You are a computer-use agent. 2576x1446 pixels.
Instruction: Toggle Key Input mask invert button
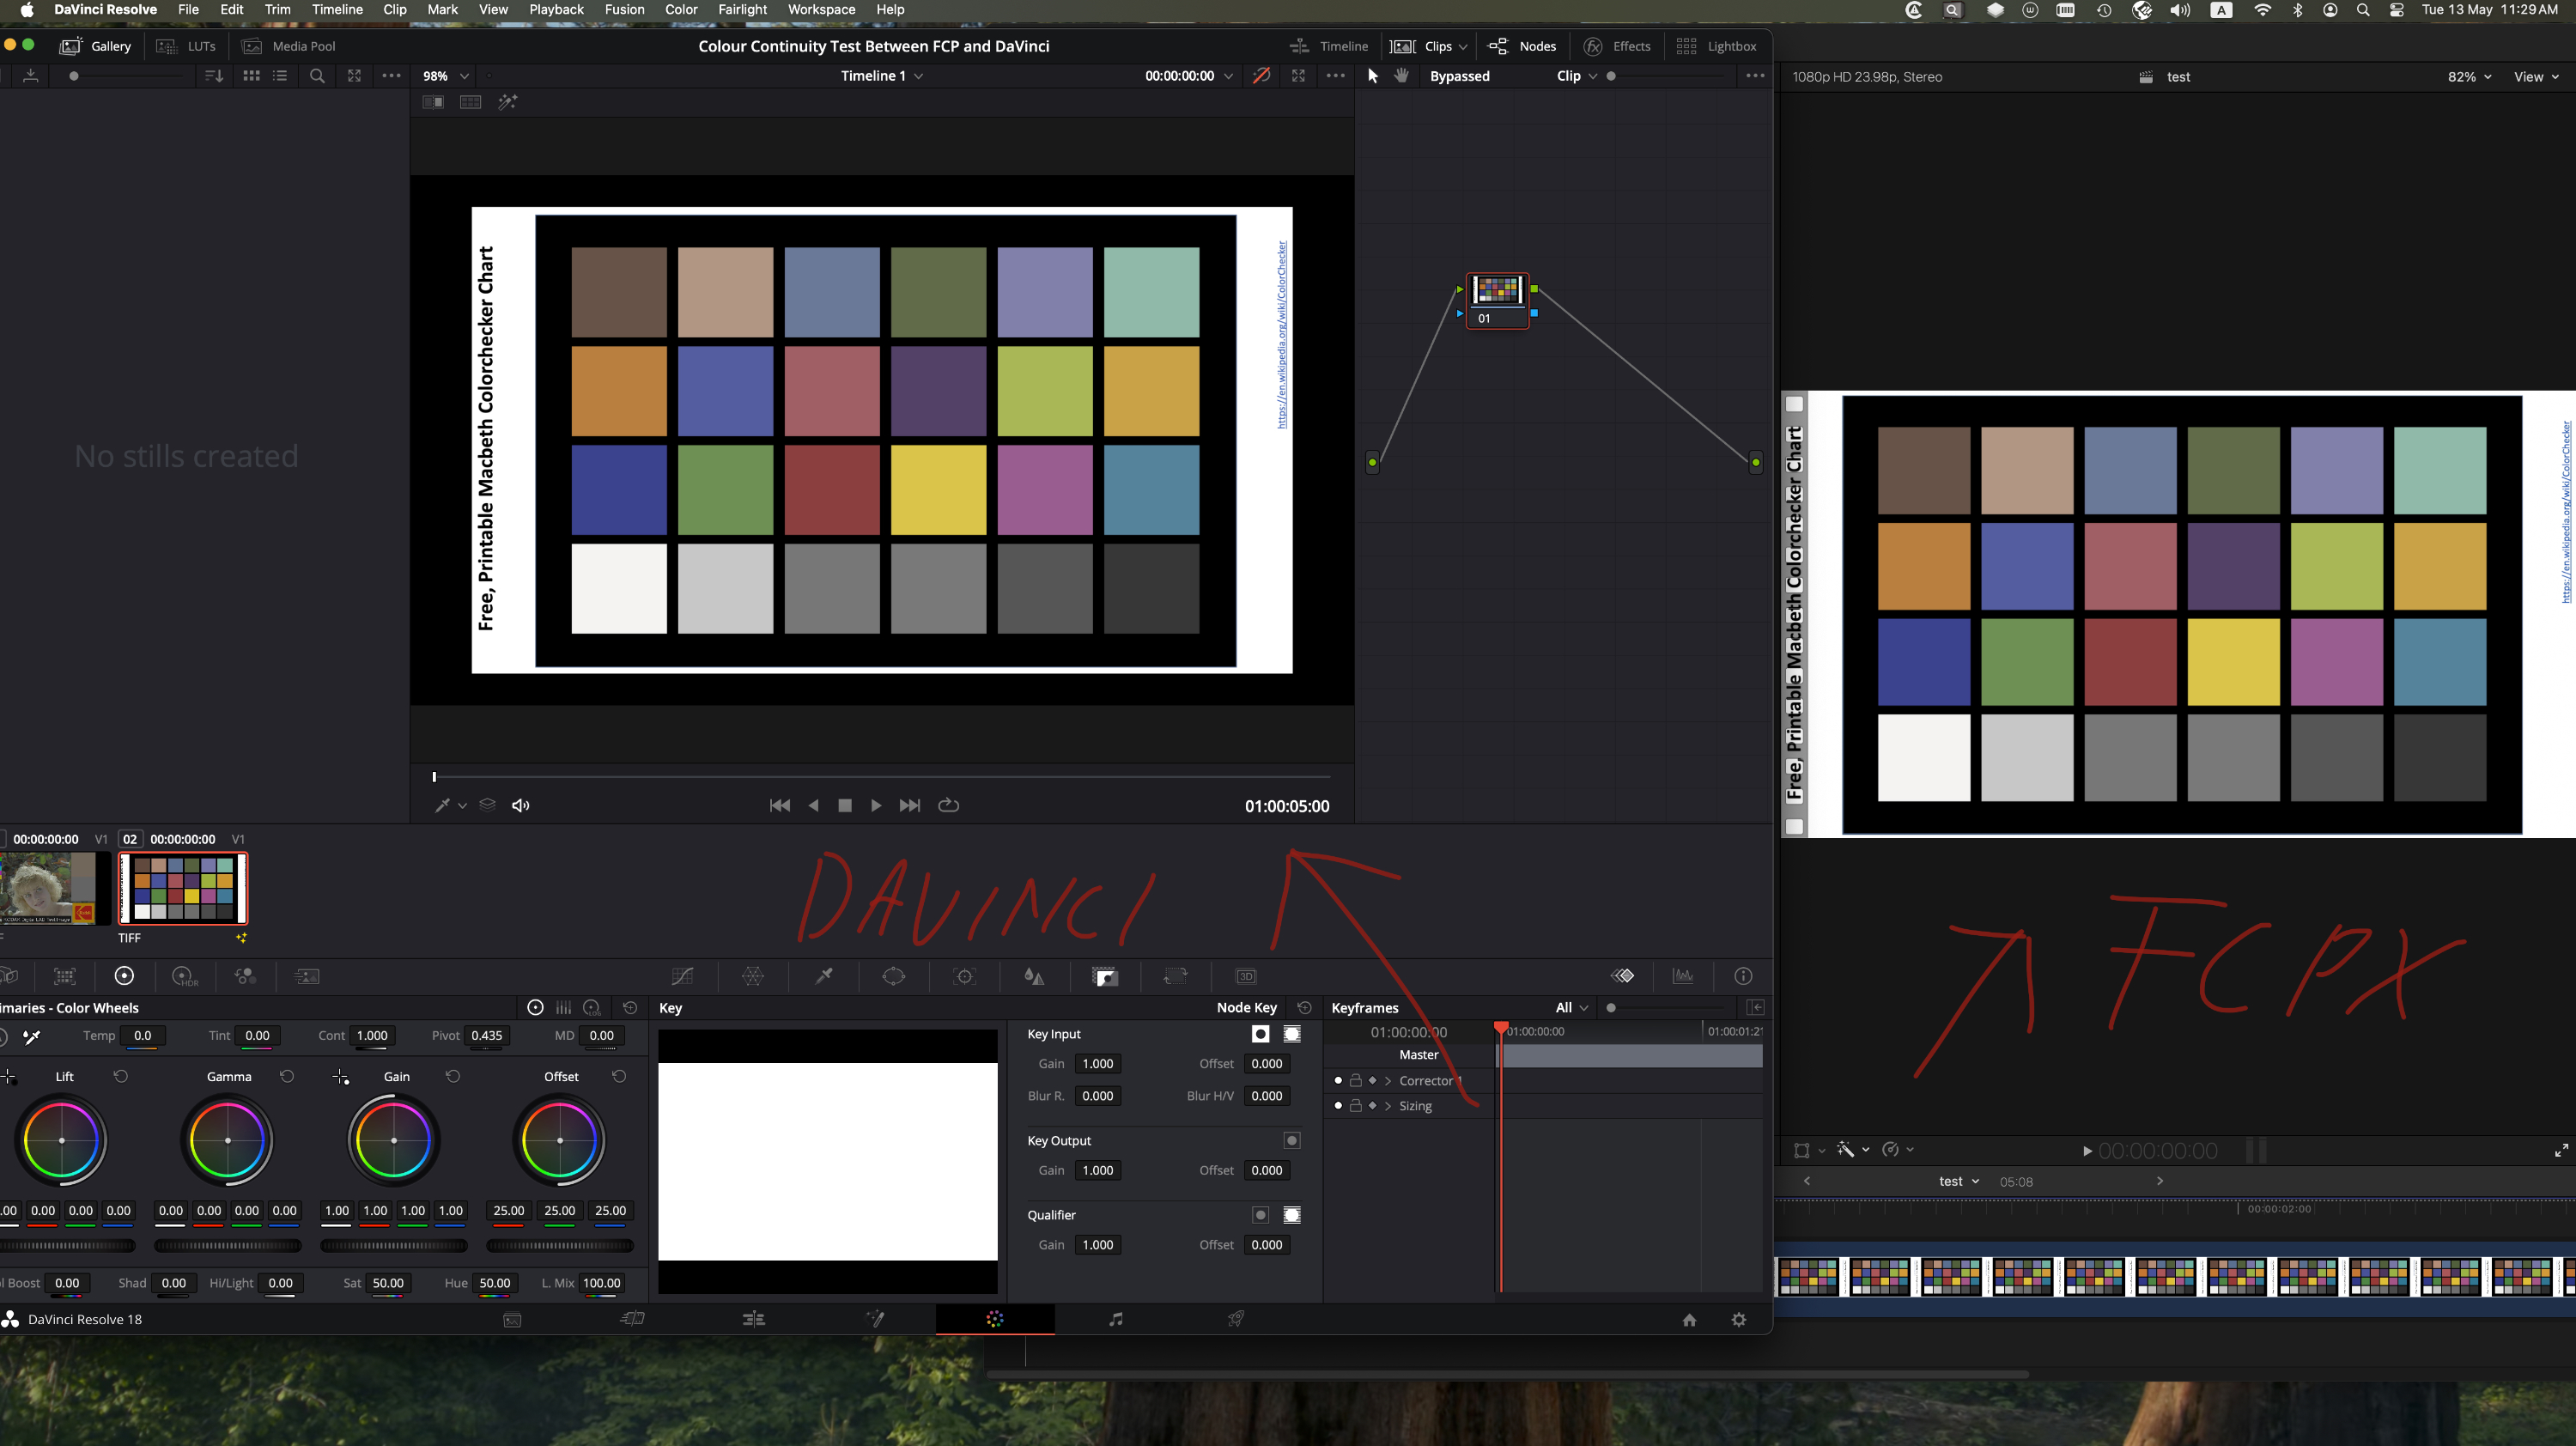[x=1292, y=1034]
